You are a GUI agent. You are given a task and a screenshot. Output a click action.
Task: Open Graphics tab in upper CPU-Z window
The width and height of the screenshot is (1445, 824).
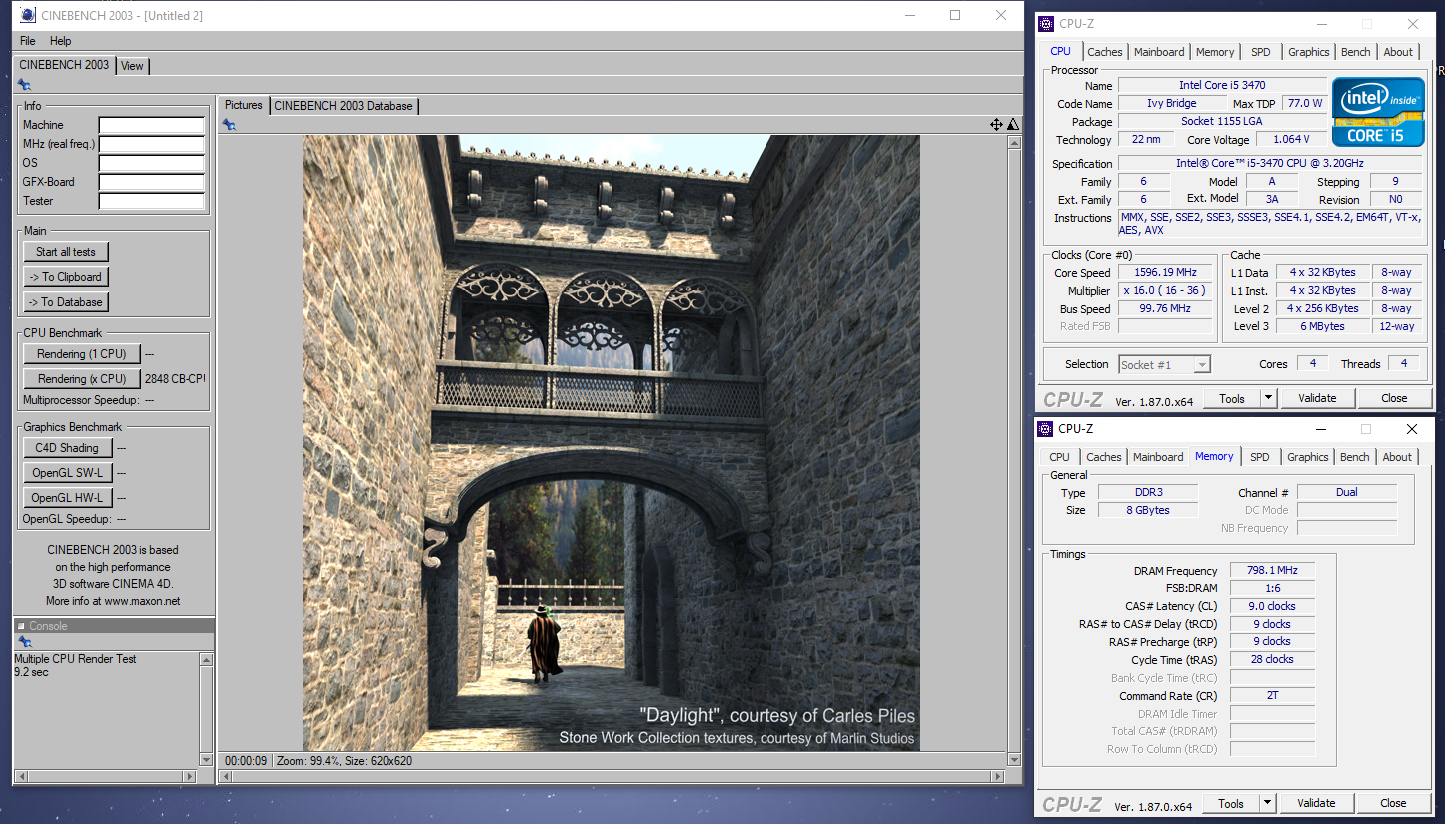tap(1309, 52)
